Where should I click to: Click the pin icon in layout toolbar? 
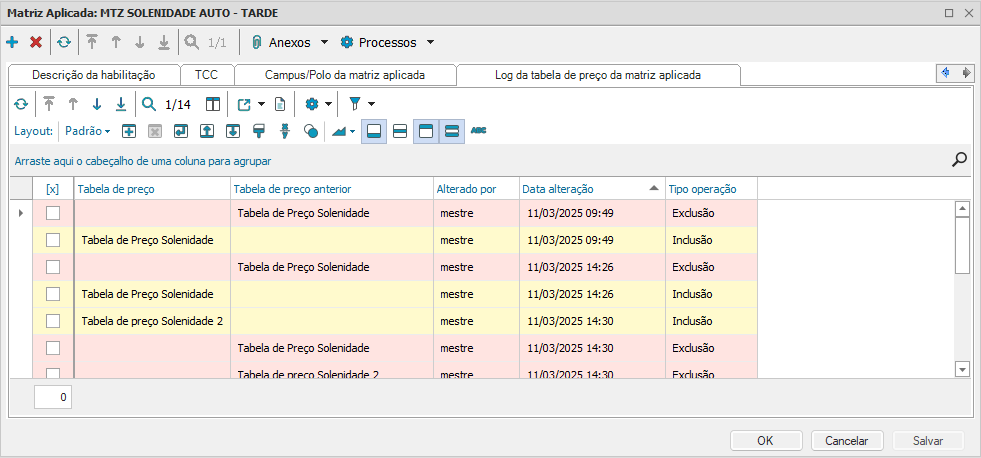tap(285, 131)
